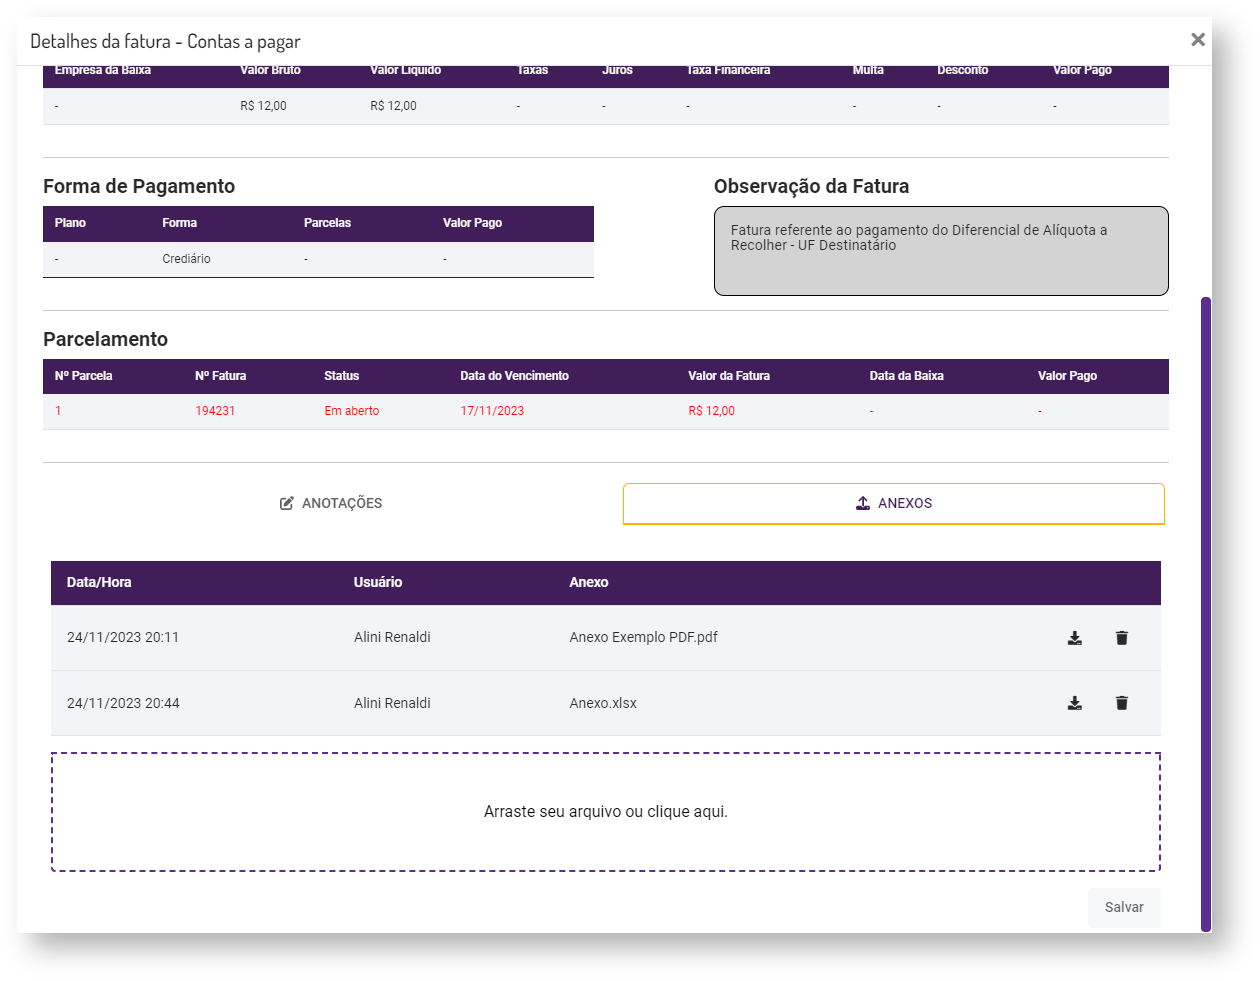Switch to the Anotações tab
Image resolution: width=1260 pixels, height=981 pixels.
point(332,503)
